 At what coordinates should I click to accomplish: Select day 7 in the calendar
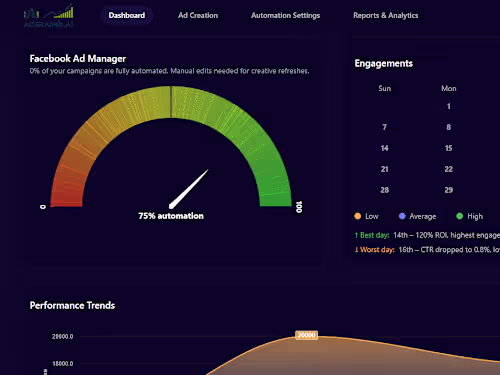pyautogui.click(x=384, y=127)
